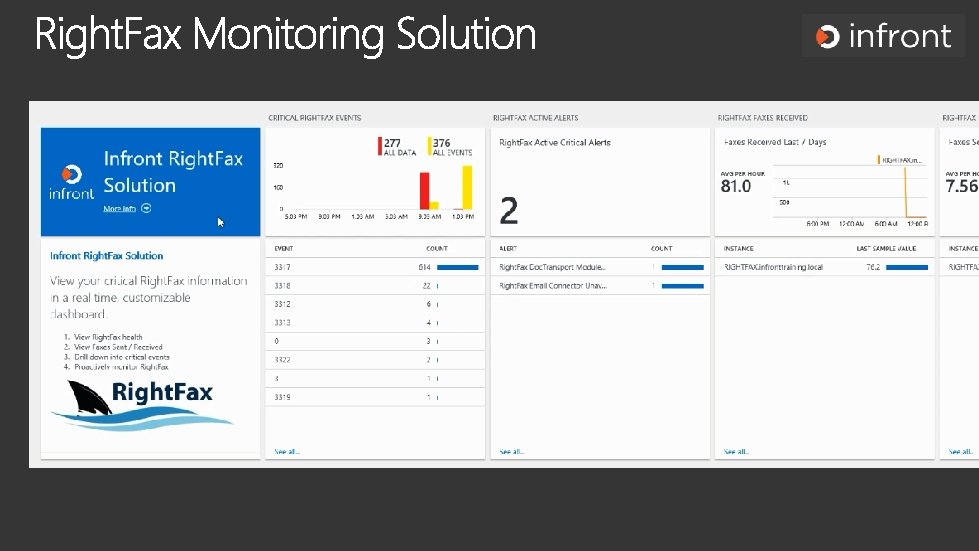Click the infront logo in blue tile
The width and height of the screenshot is (979, 551).
(x=71, y=182)
